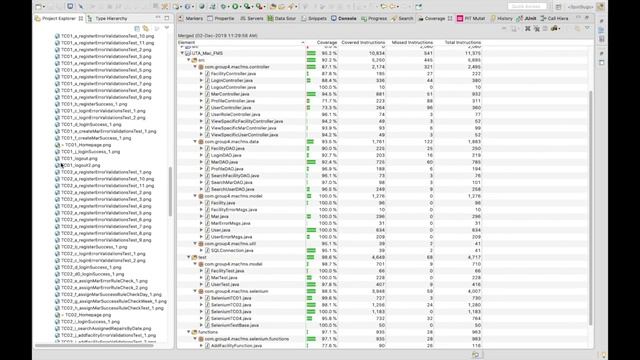640x360 pixels.
Task: Remove all sessions icon in Coverage toolbar
Action: tap(537, 29)
